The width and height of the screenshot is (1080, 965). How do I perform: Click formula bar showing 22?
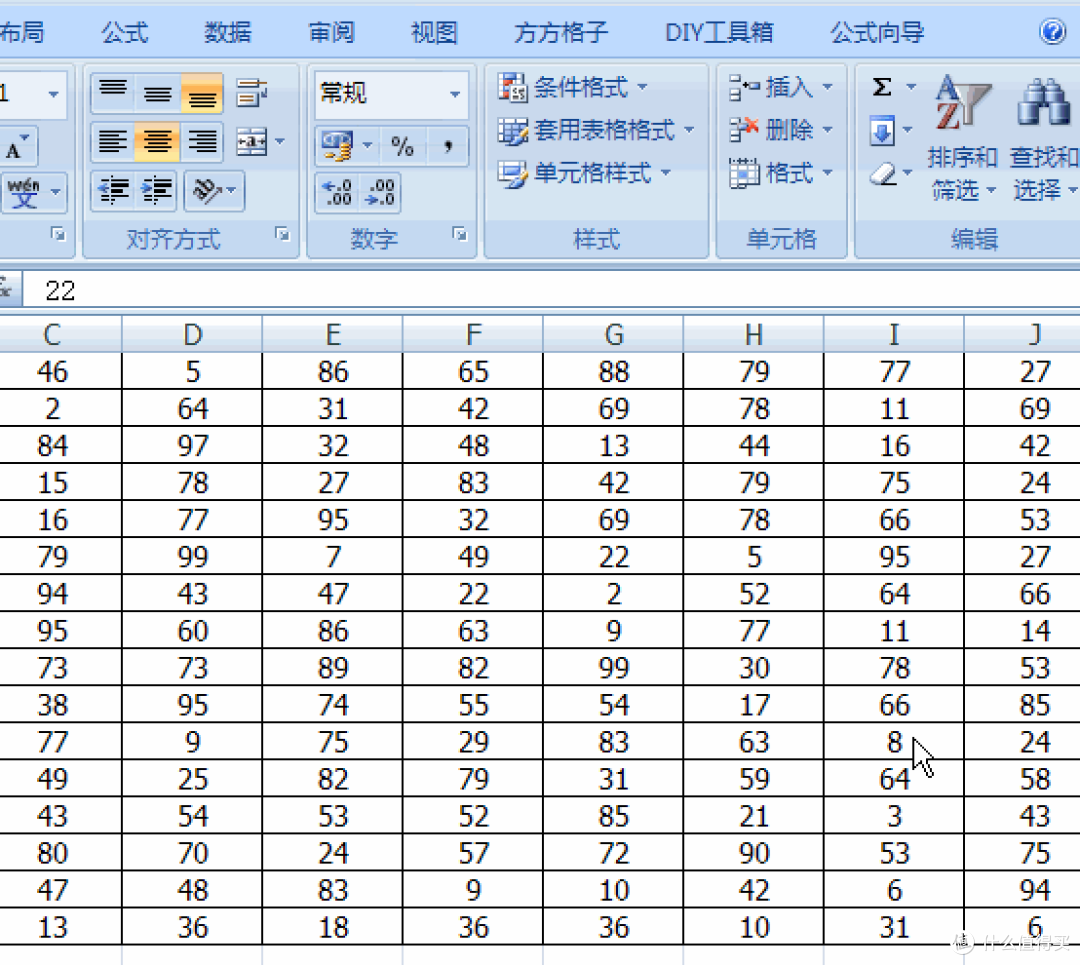pos(551,290)
